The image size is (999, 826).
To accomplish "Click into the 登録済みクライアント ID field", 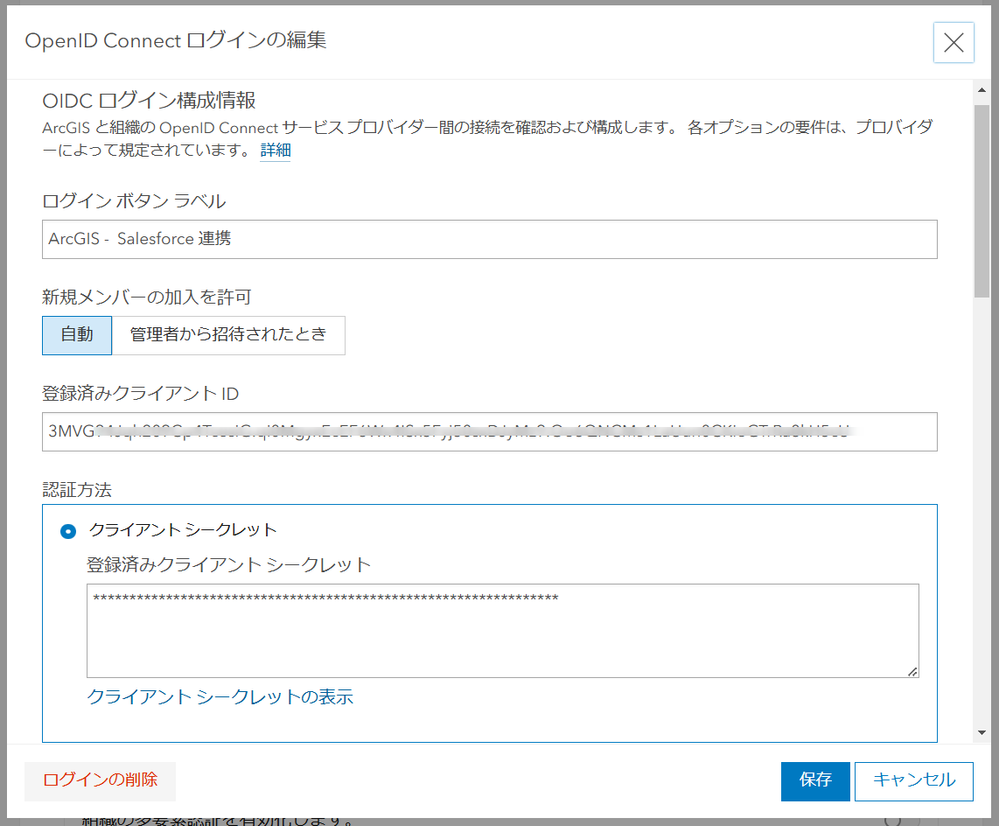I will pyautogui.click(x=490, y=432).
